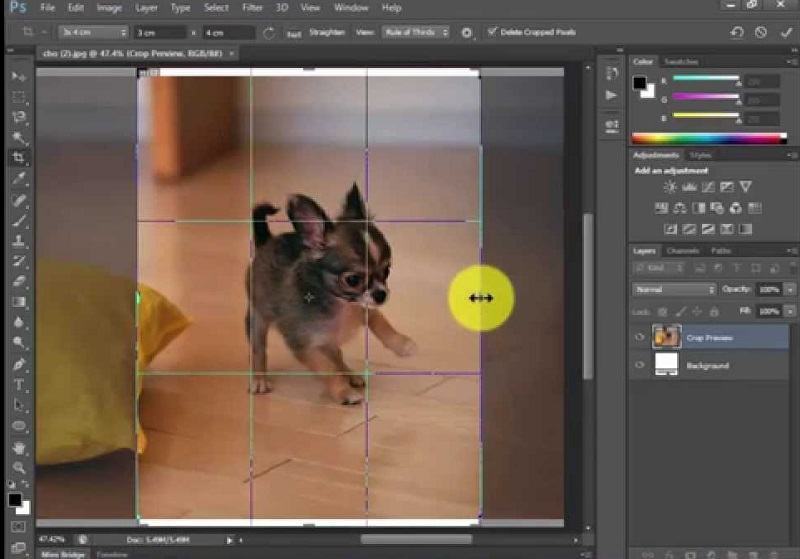
Task: Click the rotate crop orientation icon
Action: coord(268,33)
